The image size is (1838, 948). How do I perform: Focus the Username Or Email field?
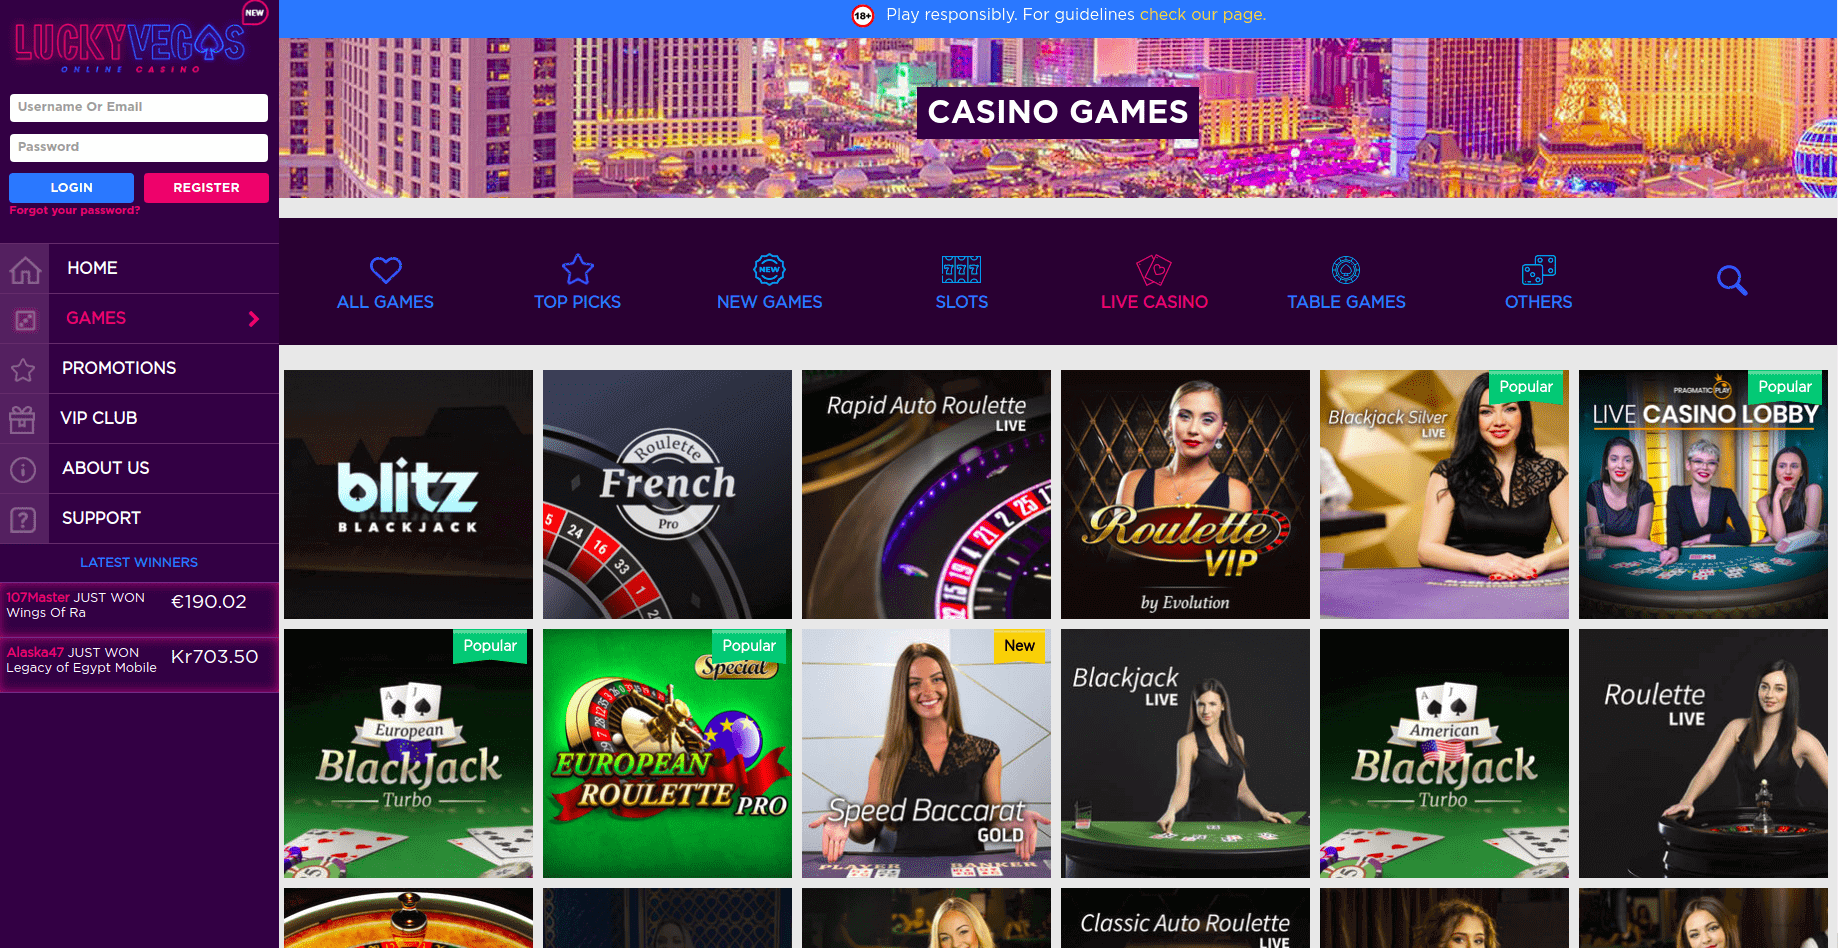point(139,108)
